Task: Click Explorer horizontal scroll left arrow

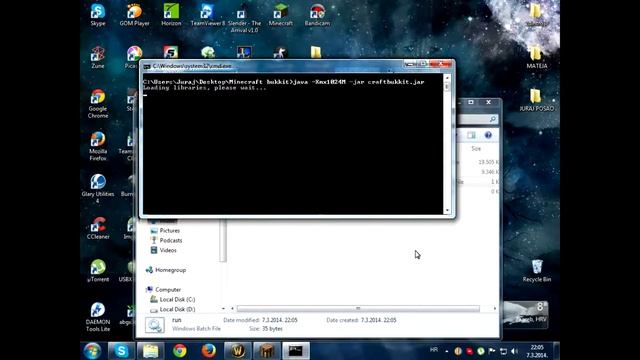Action: tap(232, 309)
